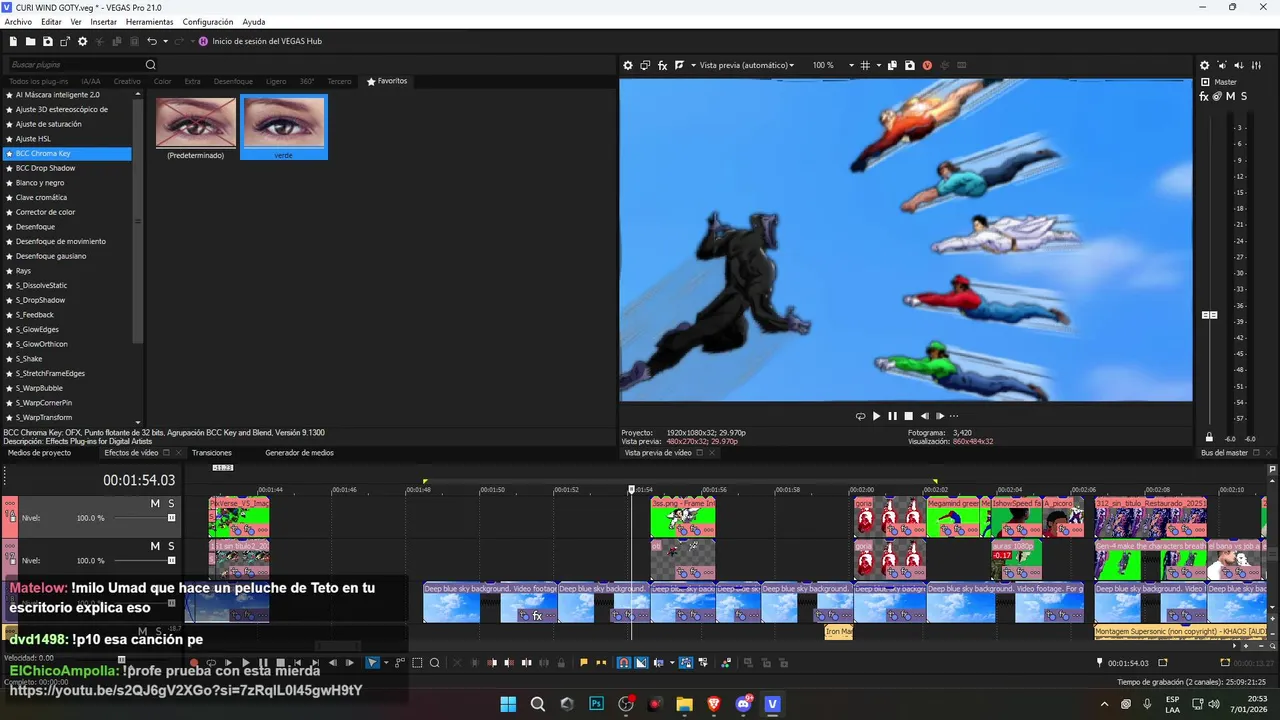Open Inicio de sesión del VEGAS Hub

[260, 41]
